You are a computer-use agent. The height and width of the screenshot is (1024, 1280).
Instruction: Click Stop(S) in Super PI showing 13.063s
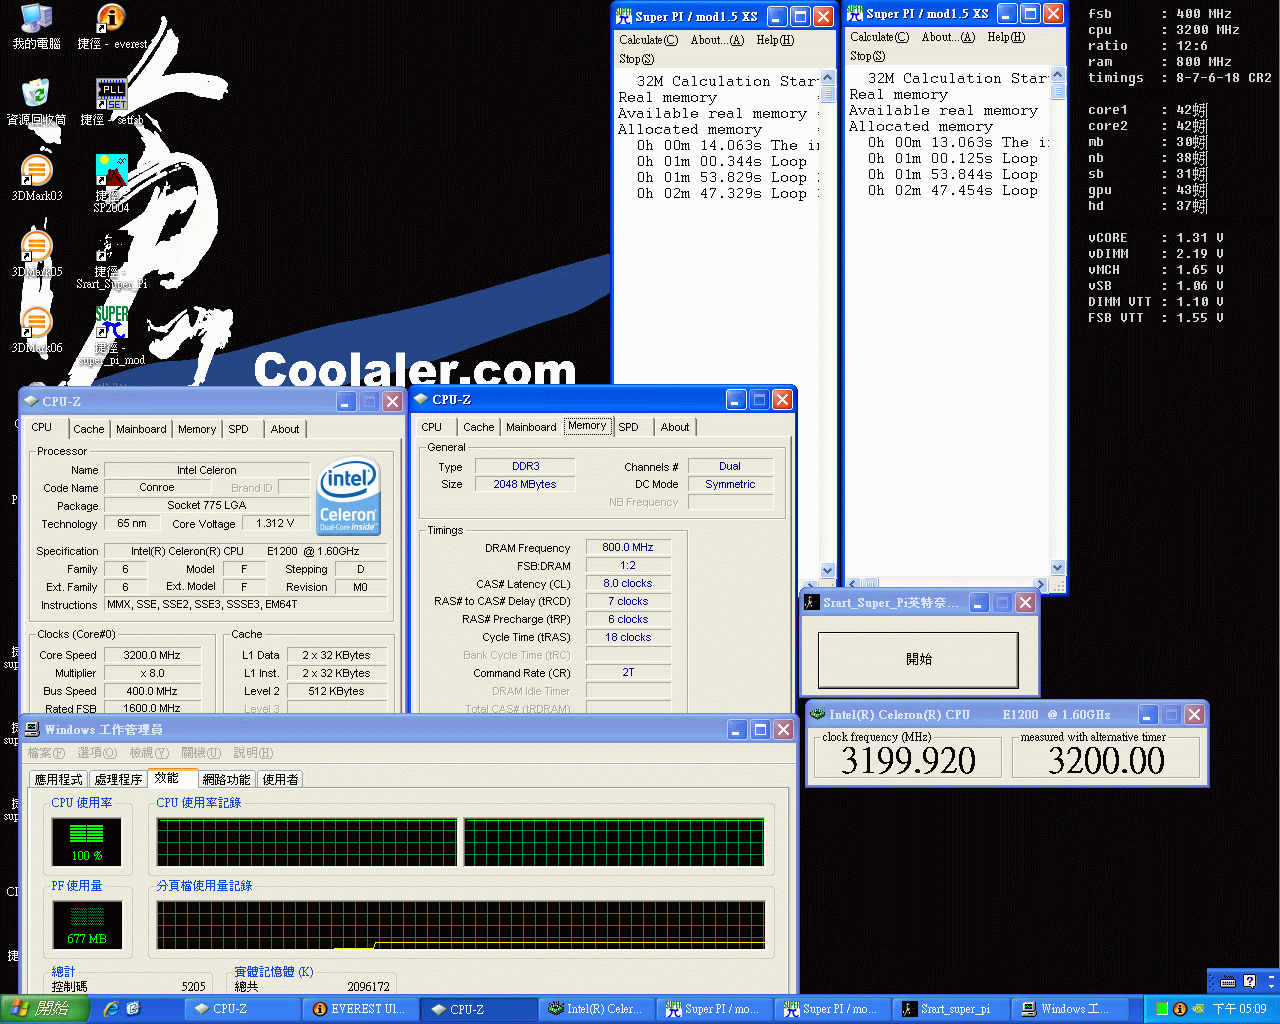pos(867,56)
